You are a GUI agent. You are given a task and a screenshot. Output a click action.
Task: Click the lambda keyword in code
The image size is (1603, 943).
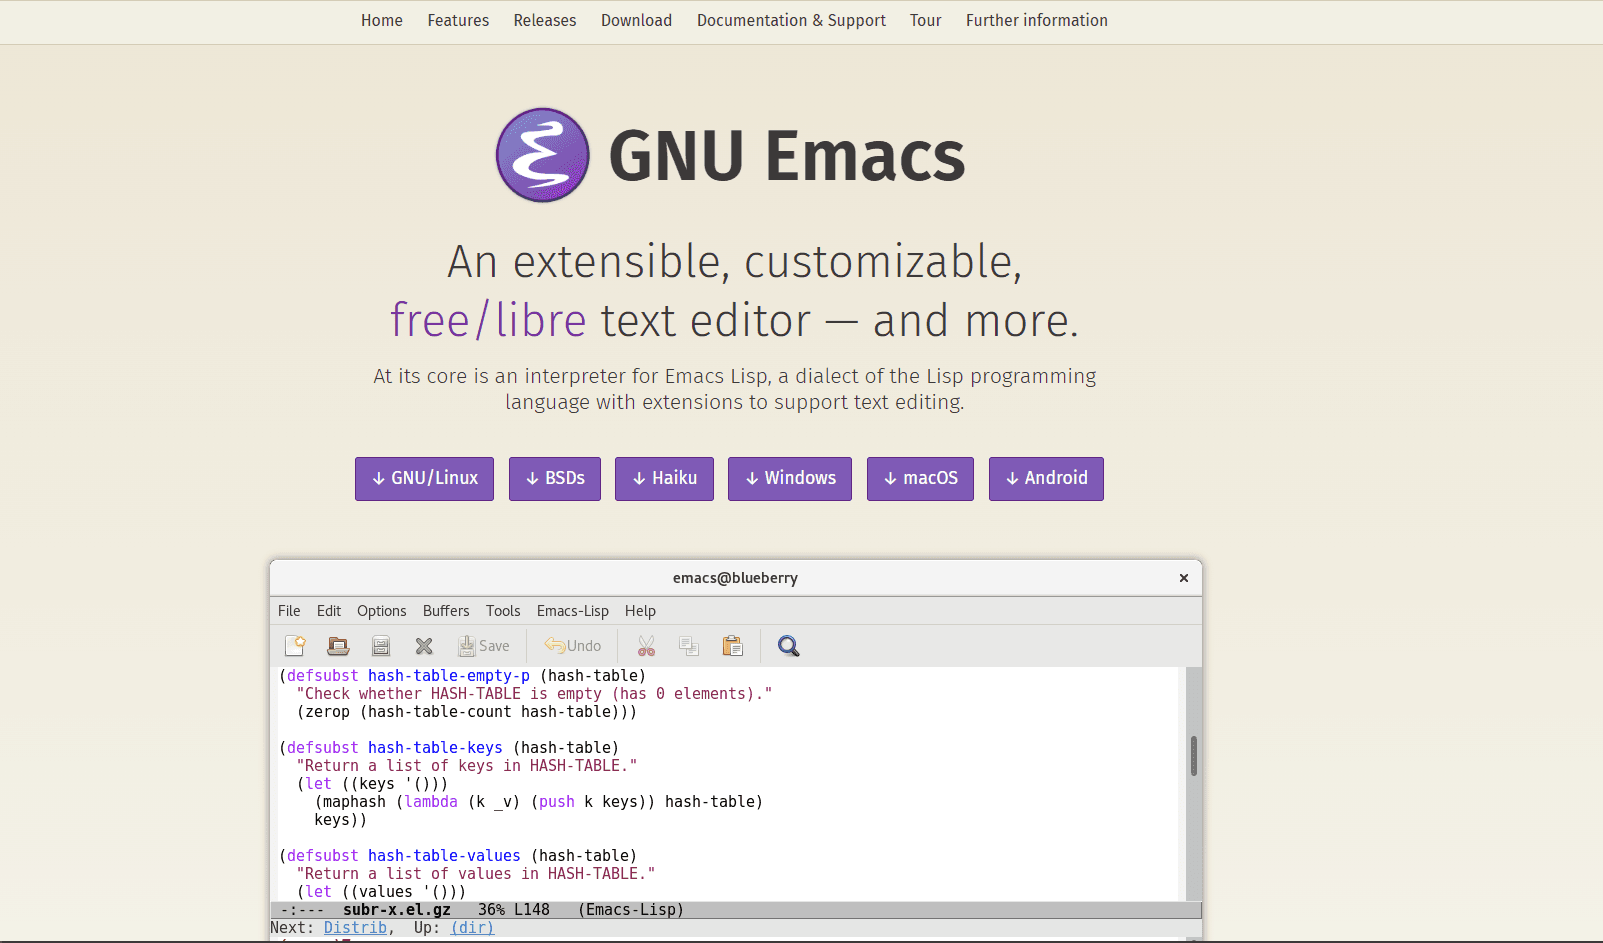[431, 802]
